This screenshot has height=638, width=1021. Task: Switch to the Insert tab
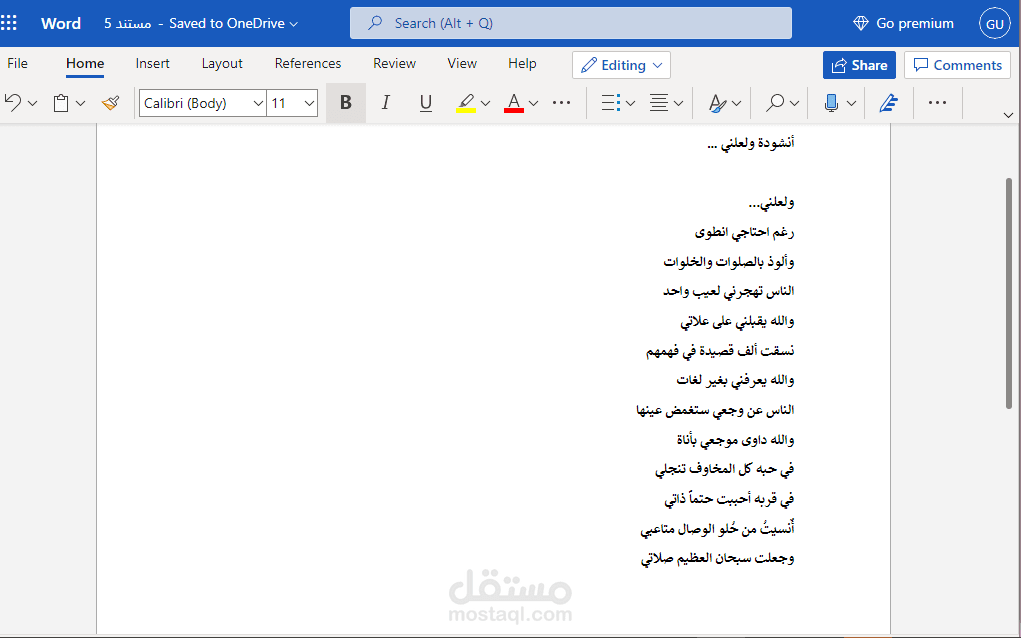(152, 64)
